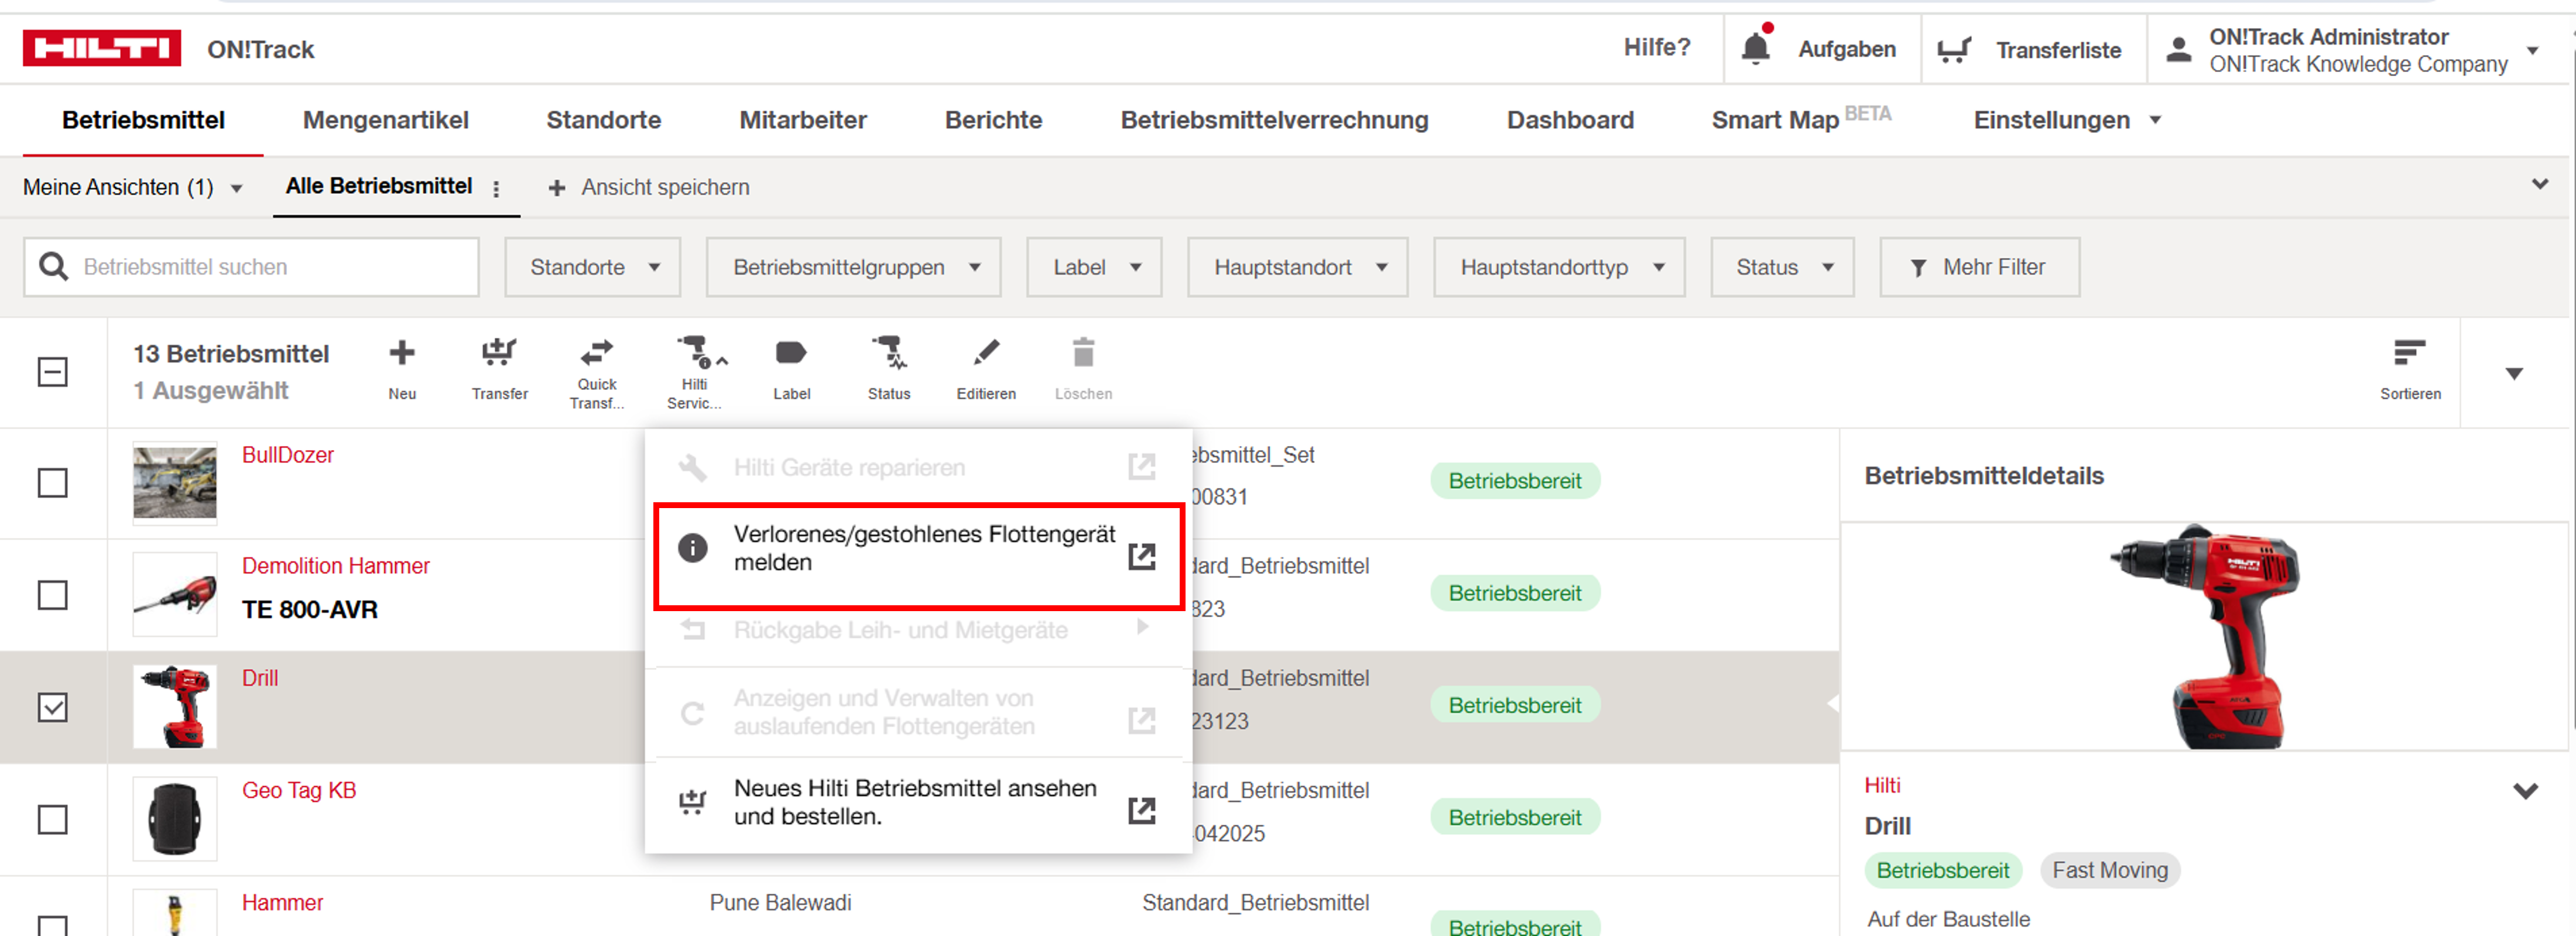Uncheck the Drill row checkbox
This screenshot has height=936, width=2576.
53,707
